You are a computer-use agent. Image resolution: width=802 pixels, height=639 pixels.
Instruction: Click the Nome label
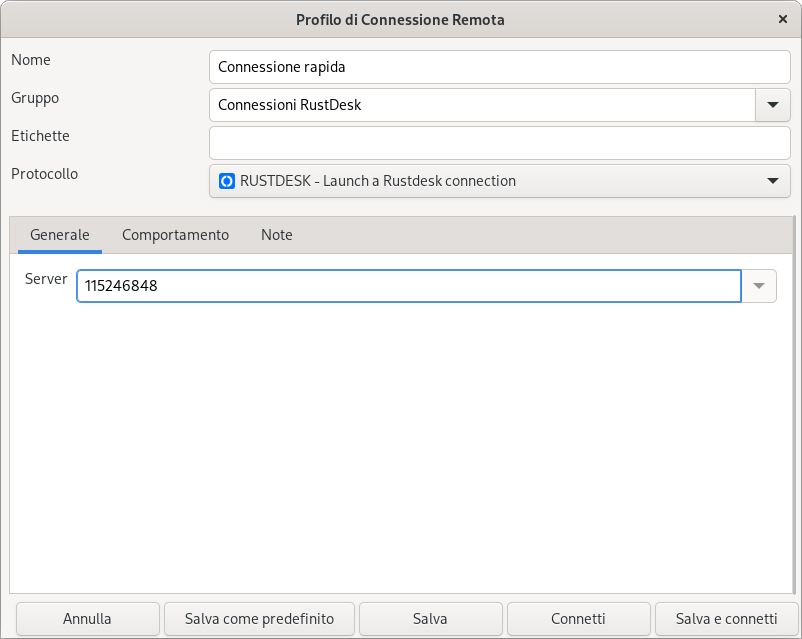[x=31, y=60]
